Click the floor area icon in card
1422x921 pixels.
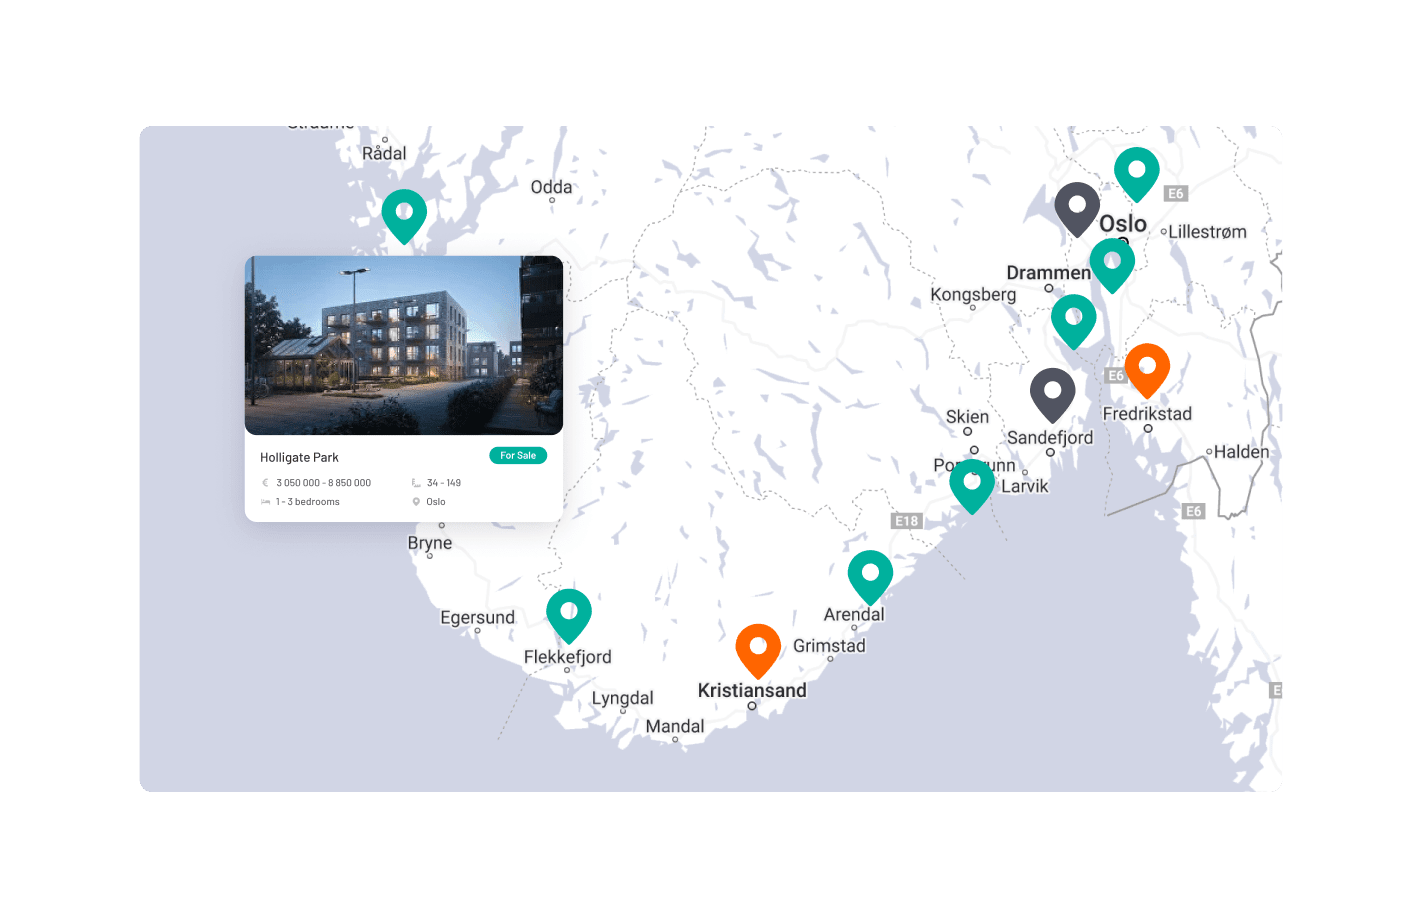coord(416,483)
